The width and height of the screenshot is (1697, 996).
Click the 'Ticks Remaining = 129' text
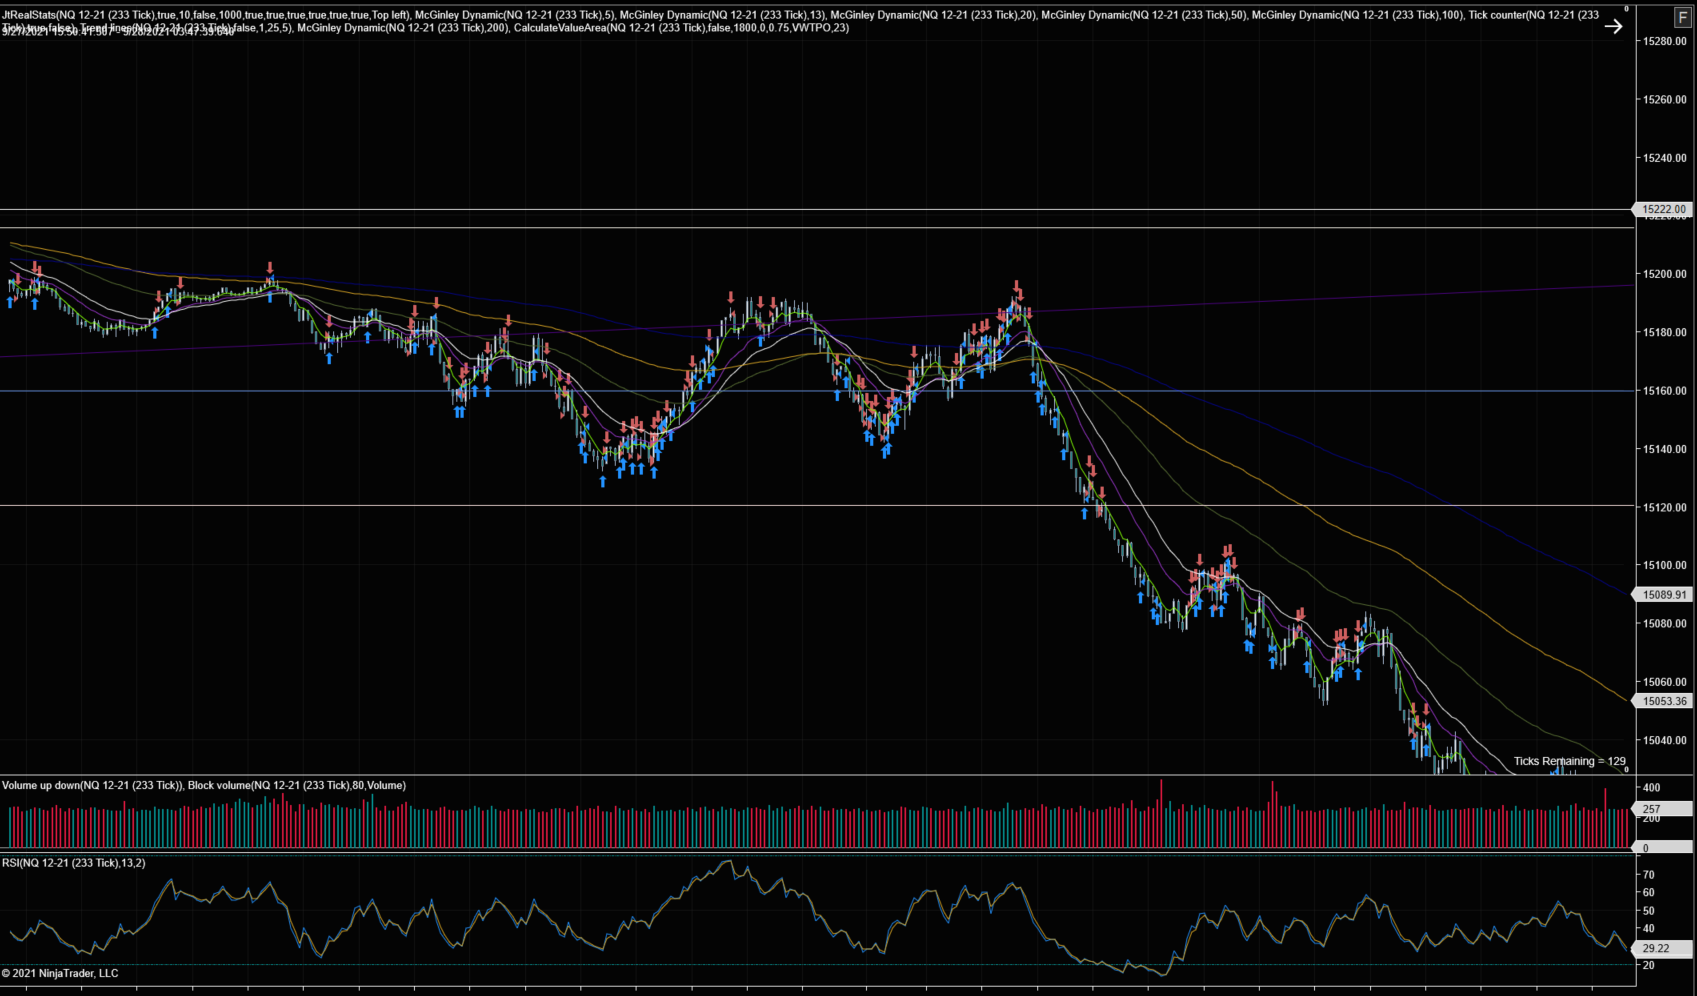(1569, 761)
